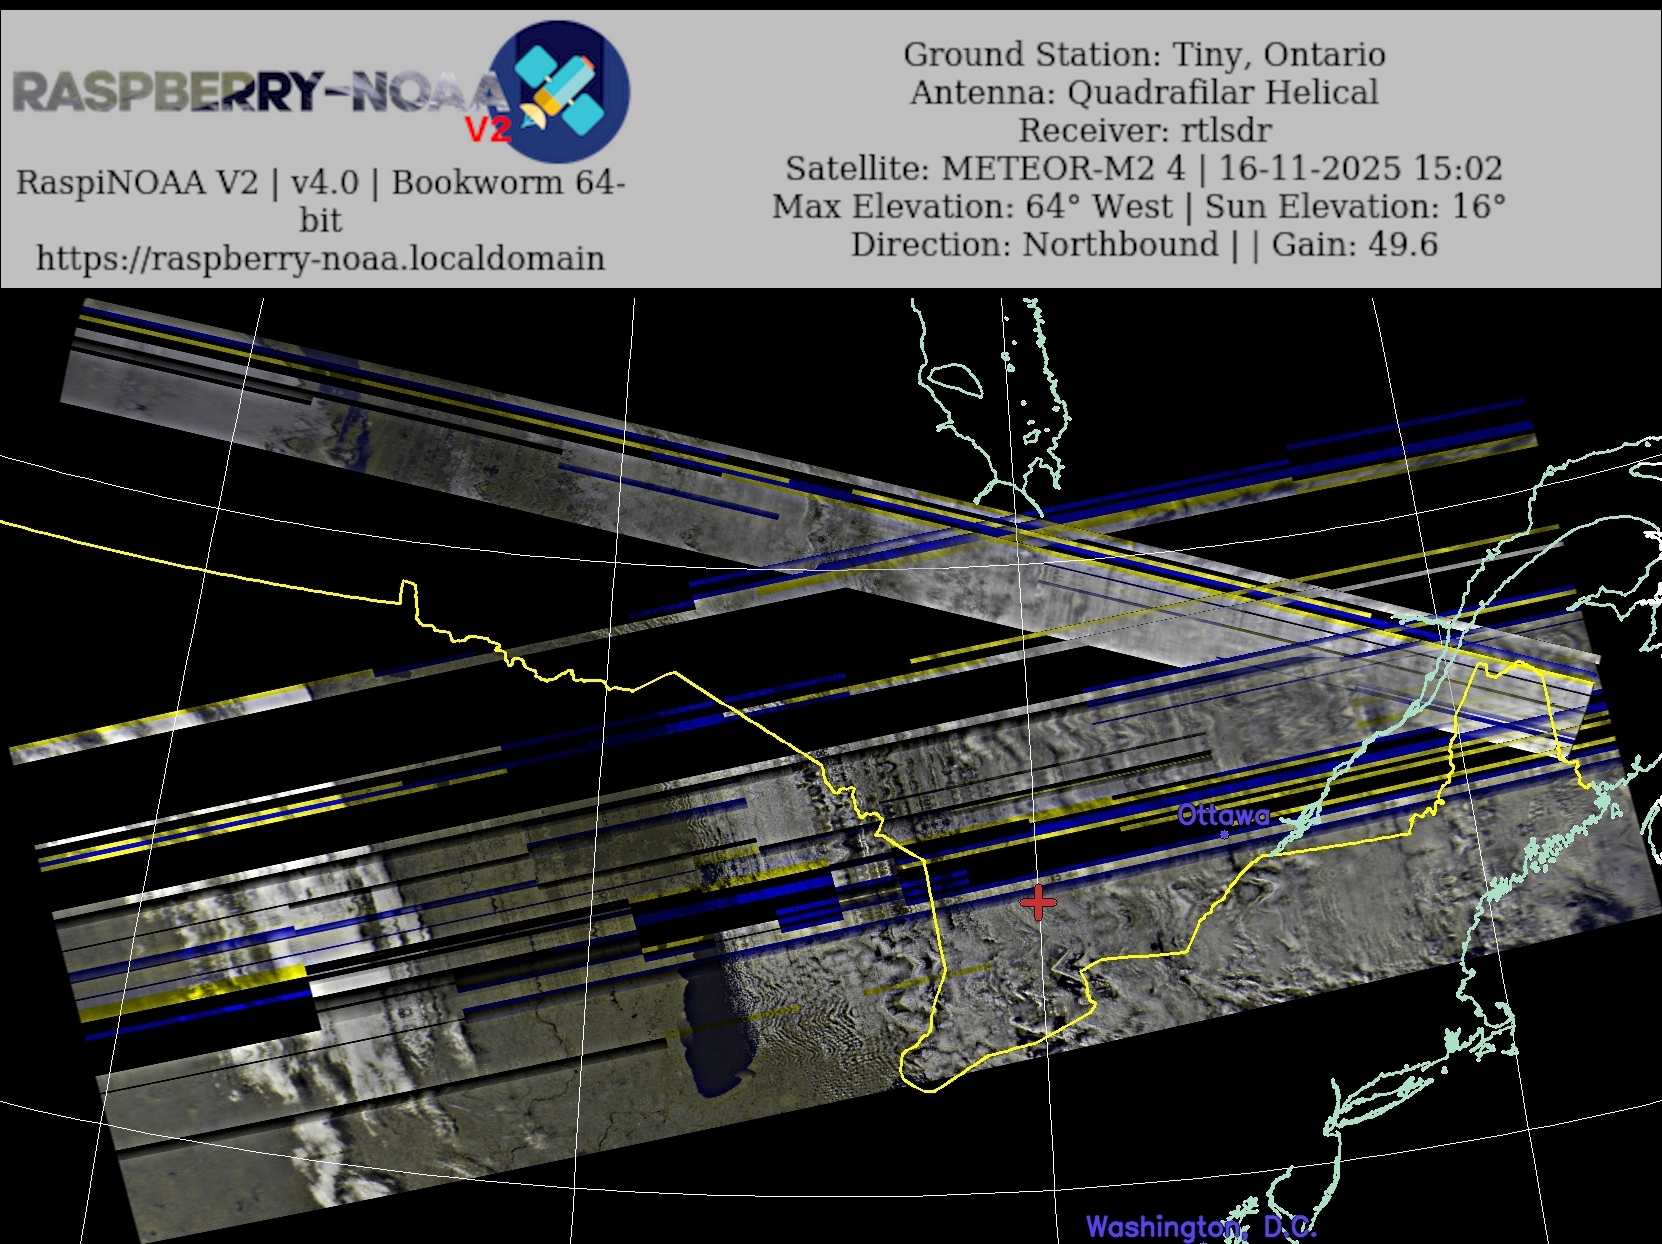Click the Ottawa map label

1223,815
